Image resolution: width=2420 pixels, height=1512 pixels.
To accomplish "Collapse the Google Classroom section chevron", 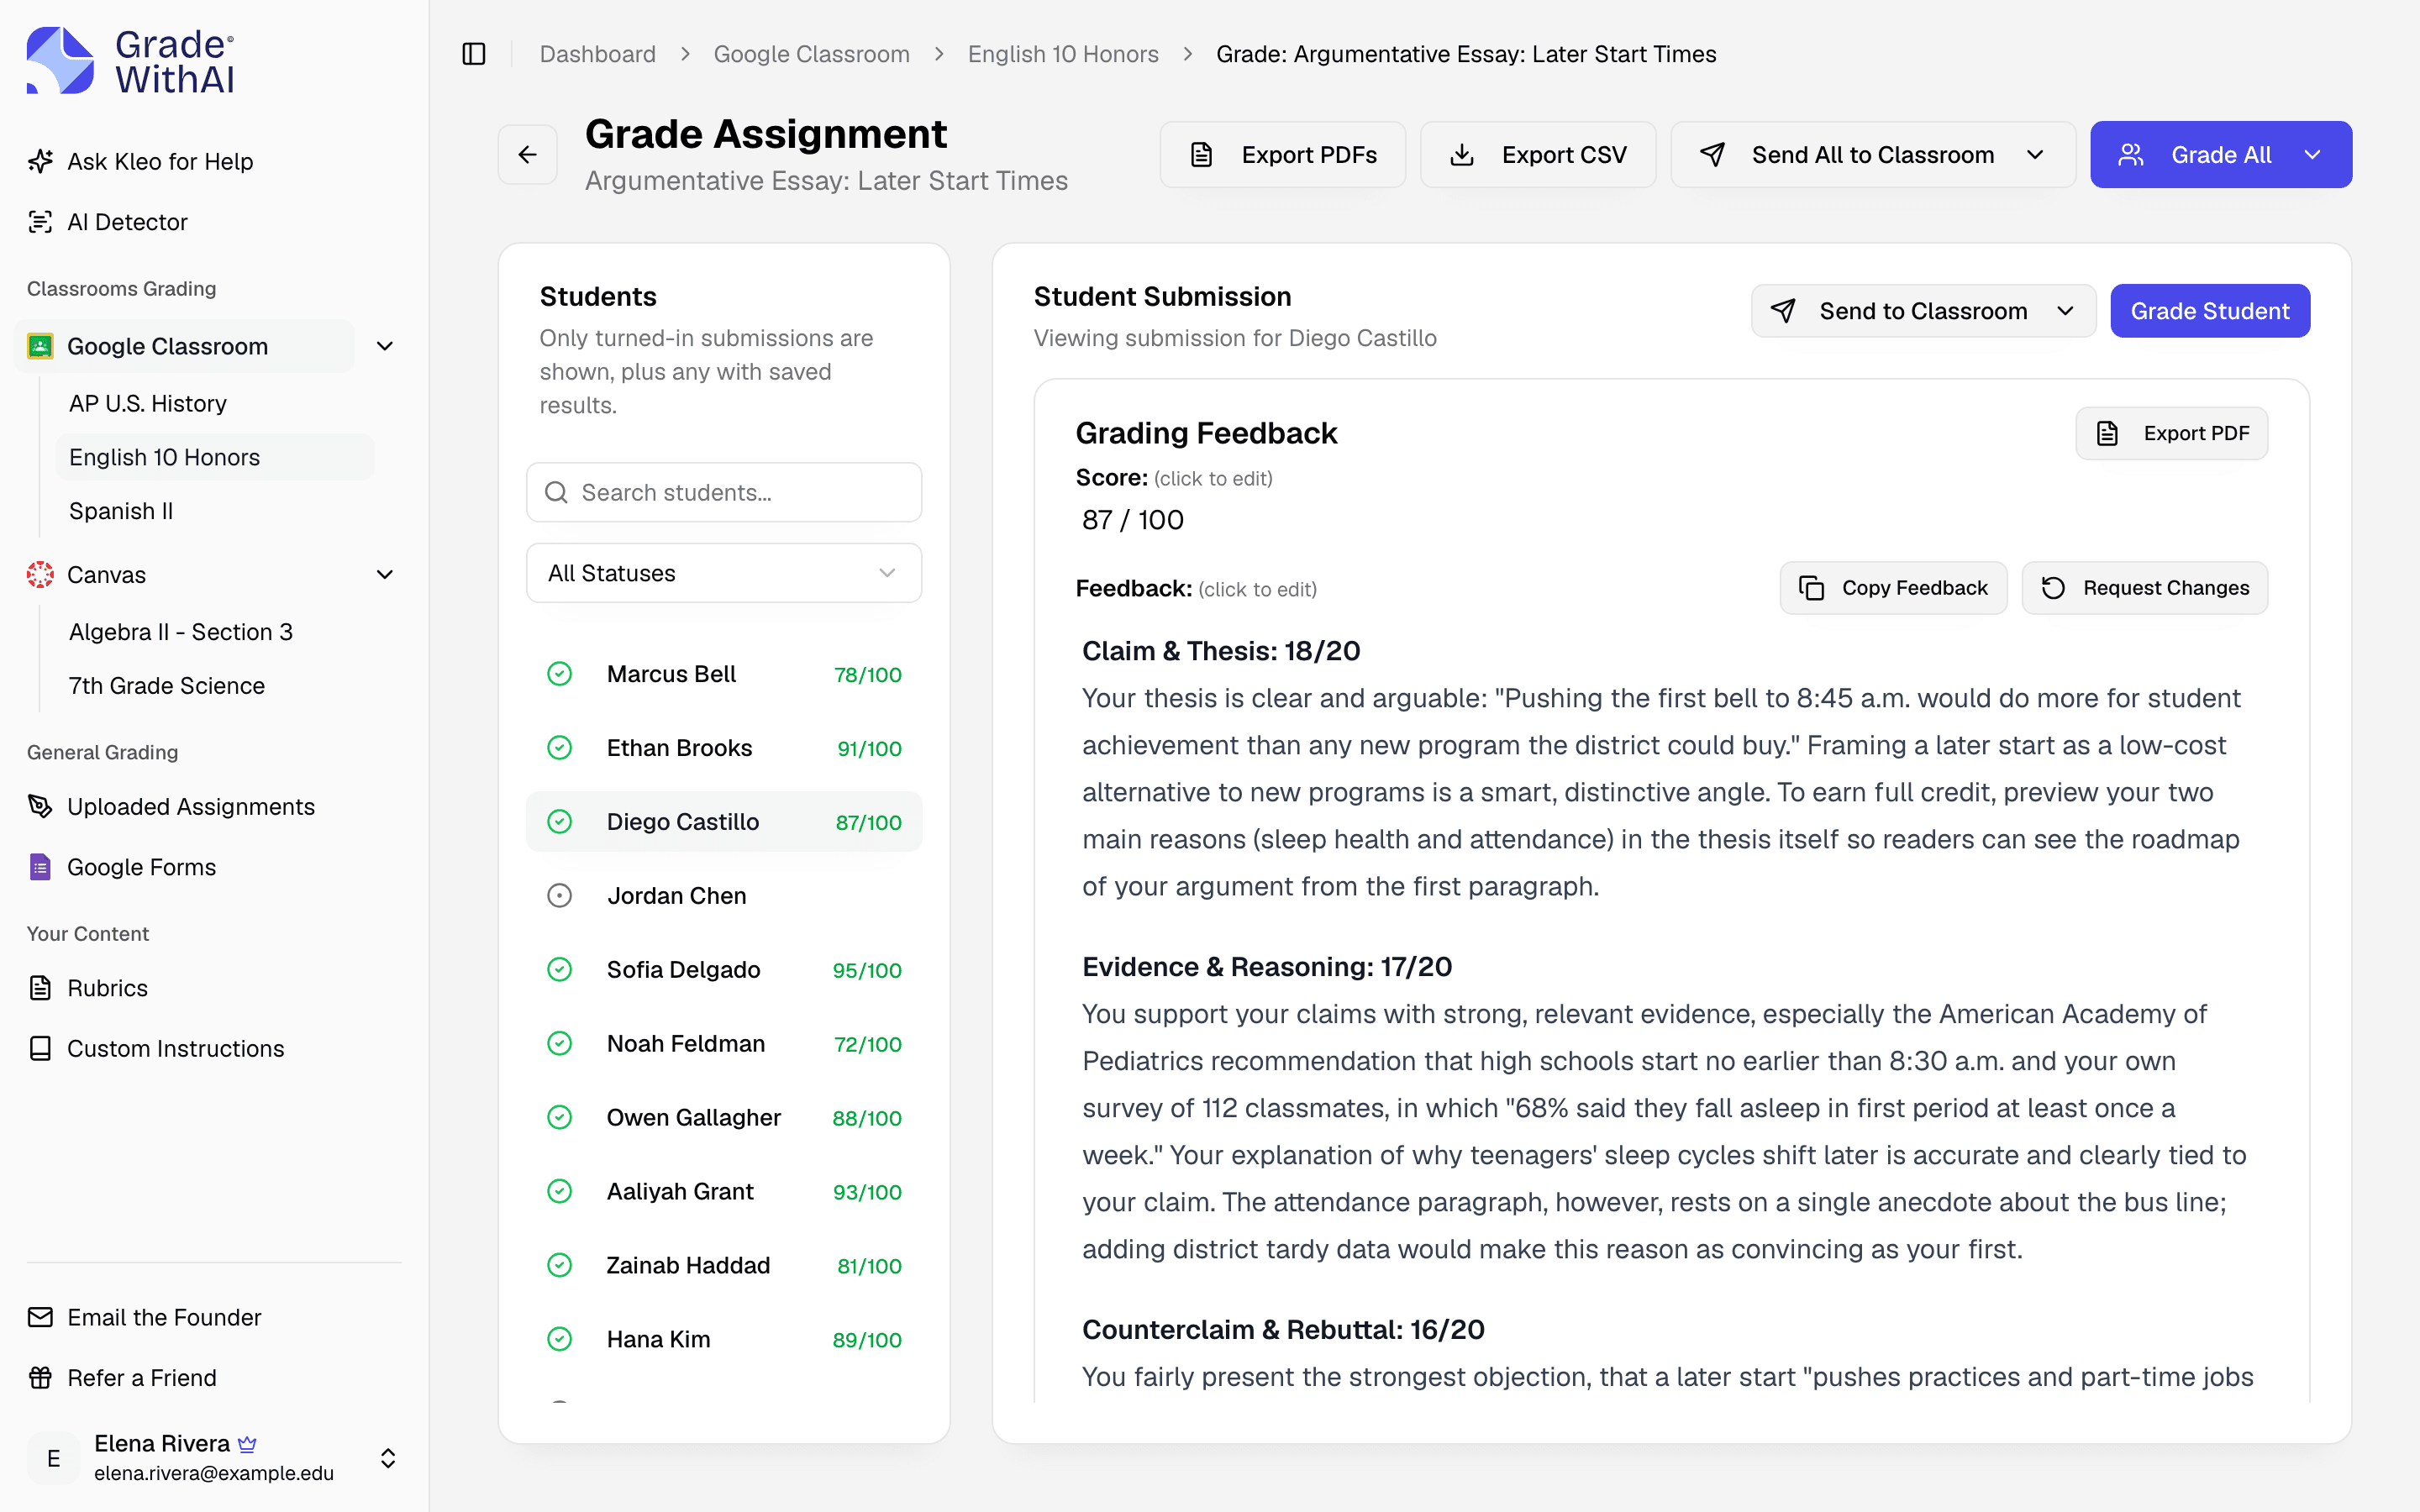I will tap(385, 346).
